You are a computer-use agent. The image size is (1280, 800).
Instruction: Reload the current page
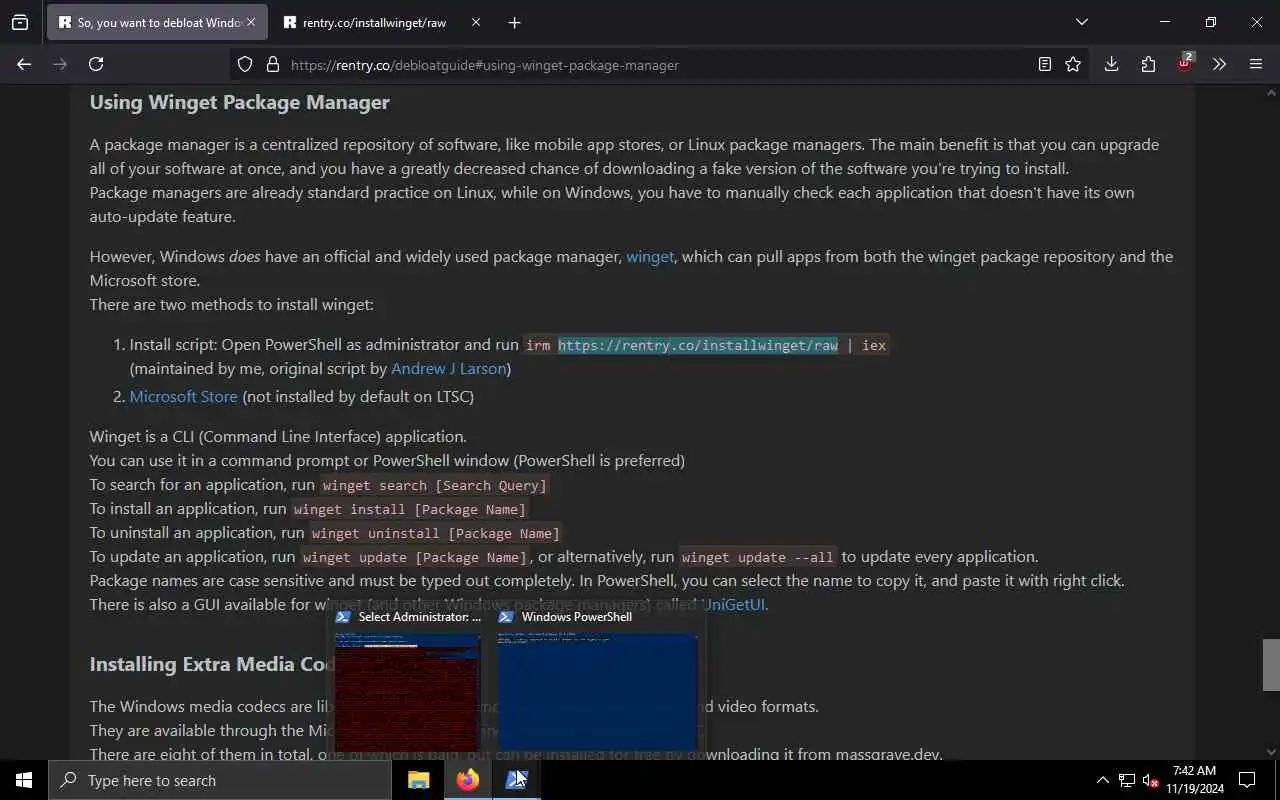click(x=96, y=64)
